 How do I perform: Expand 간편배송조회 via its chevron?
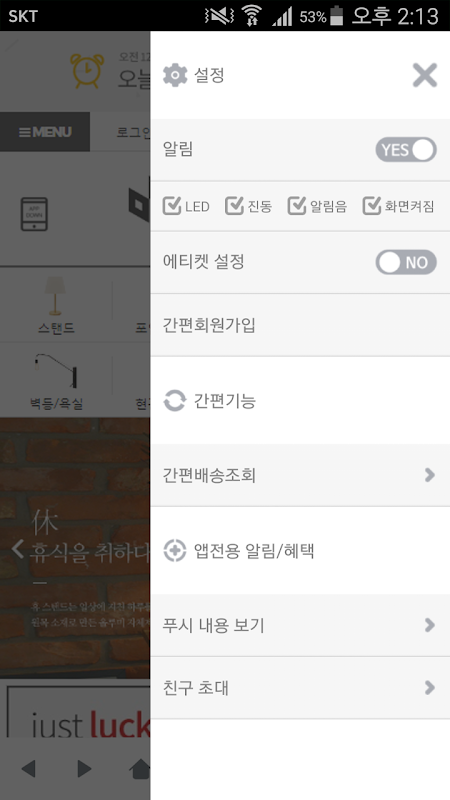(430, 475)
